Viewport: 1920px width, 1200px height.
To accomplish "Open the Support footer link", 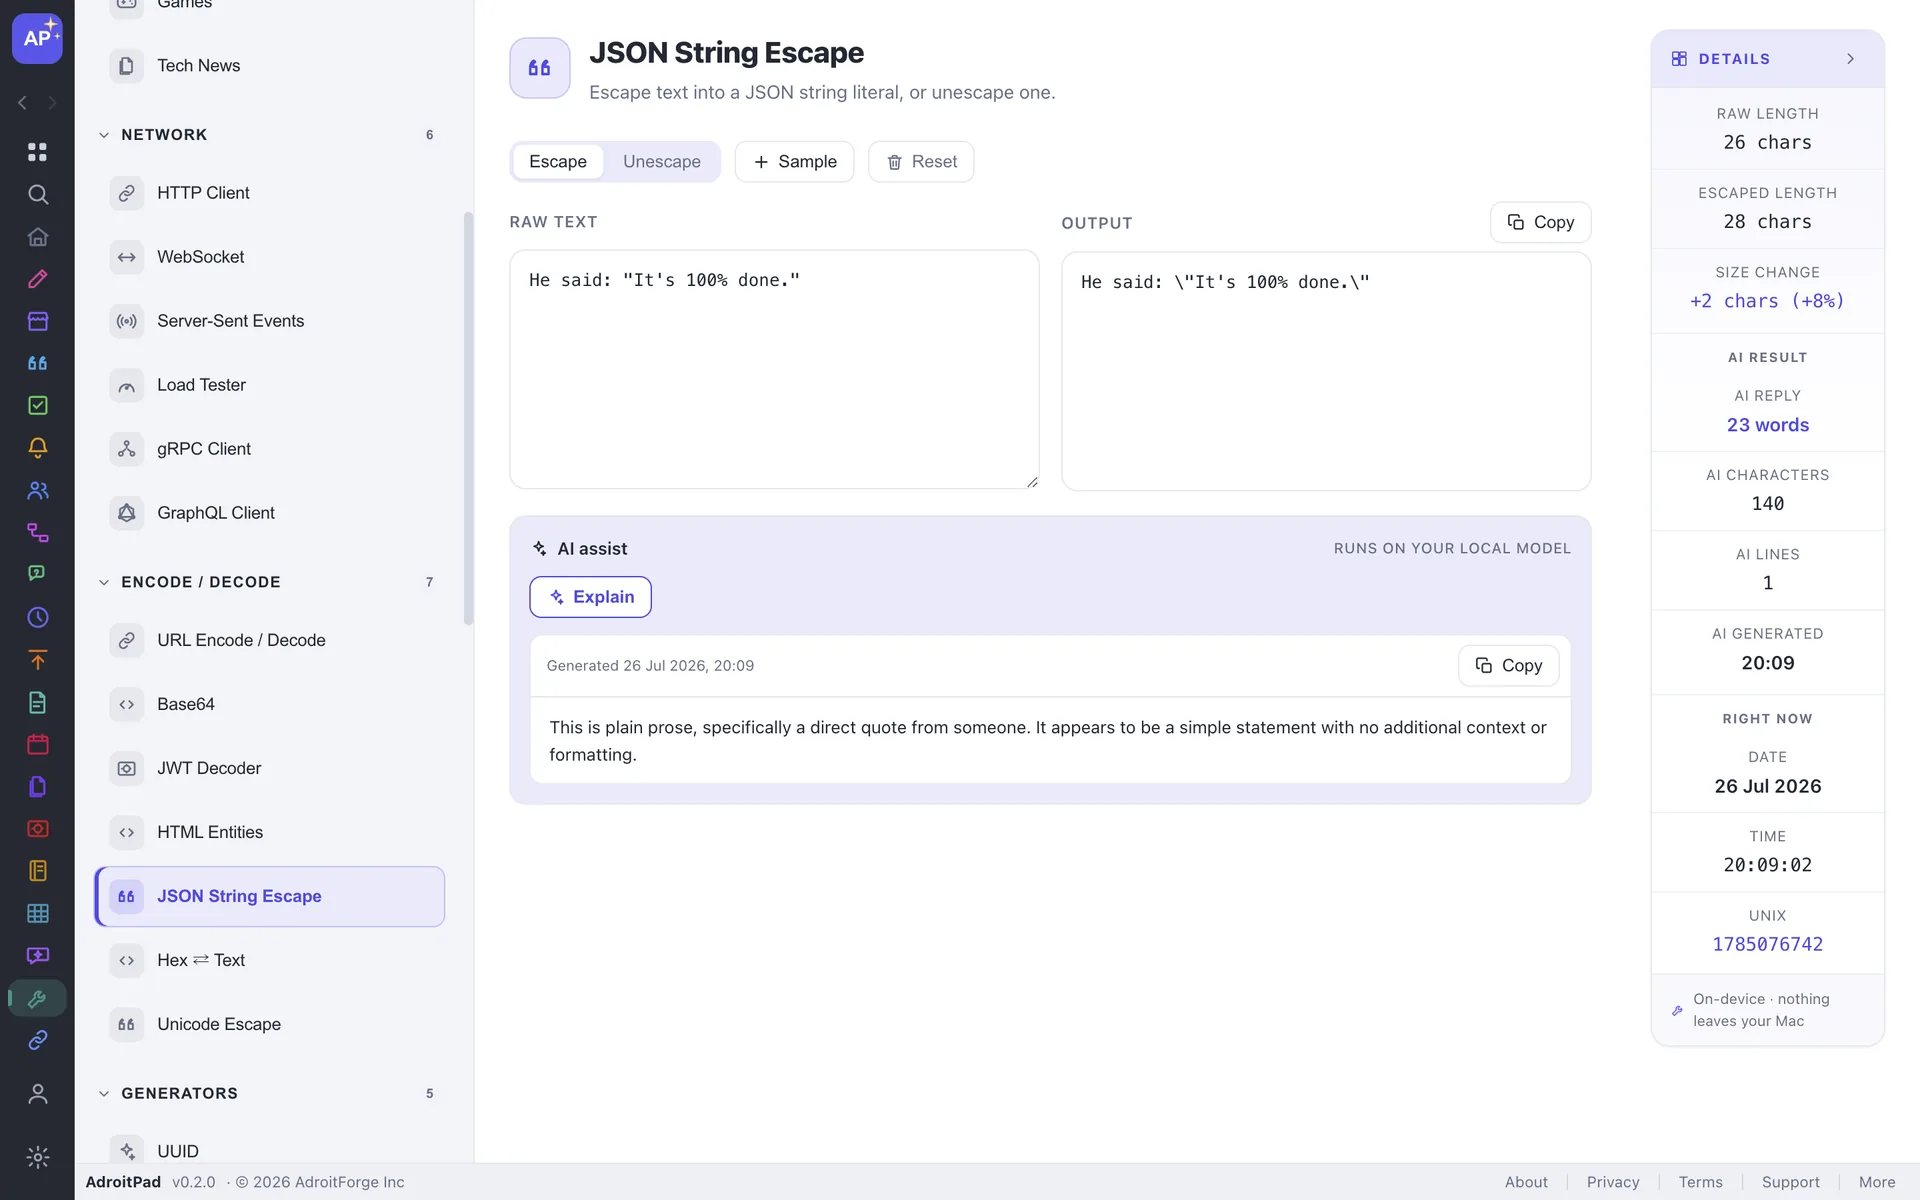I will pyautogui.click(x=1790, y=1182).
